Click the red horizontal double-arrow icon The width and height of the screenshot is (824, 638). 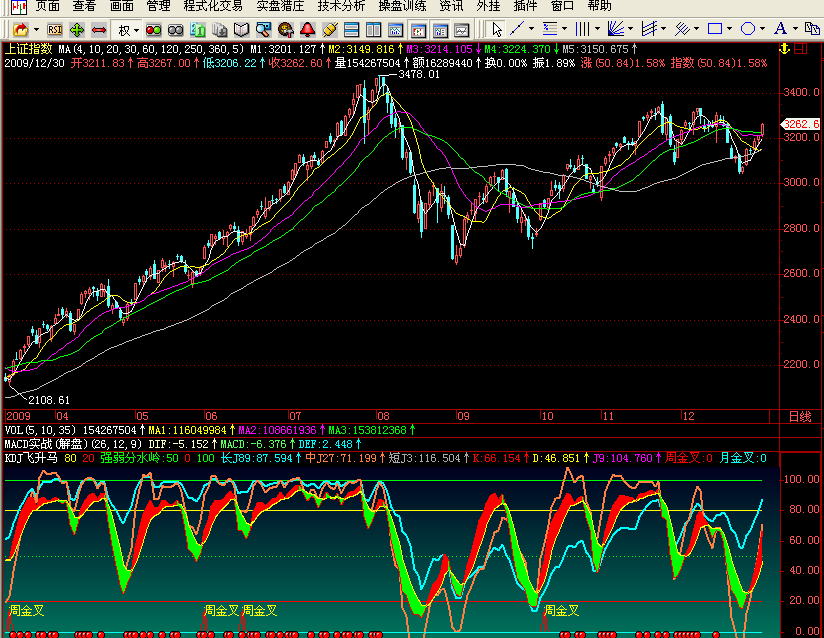click(x=99, y=29)
